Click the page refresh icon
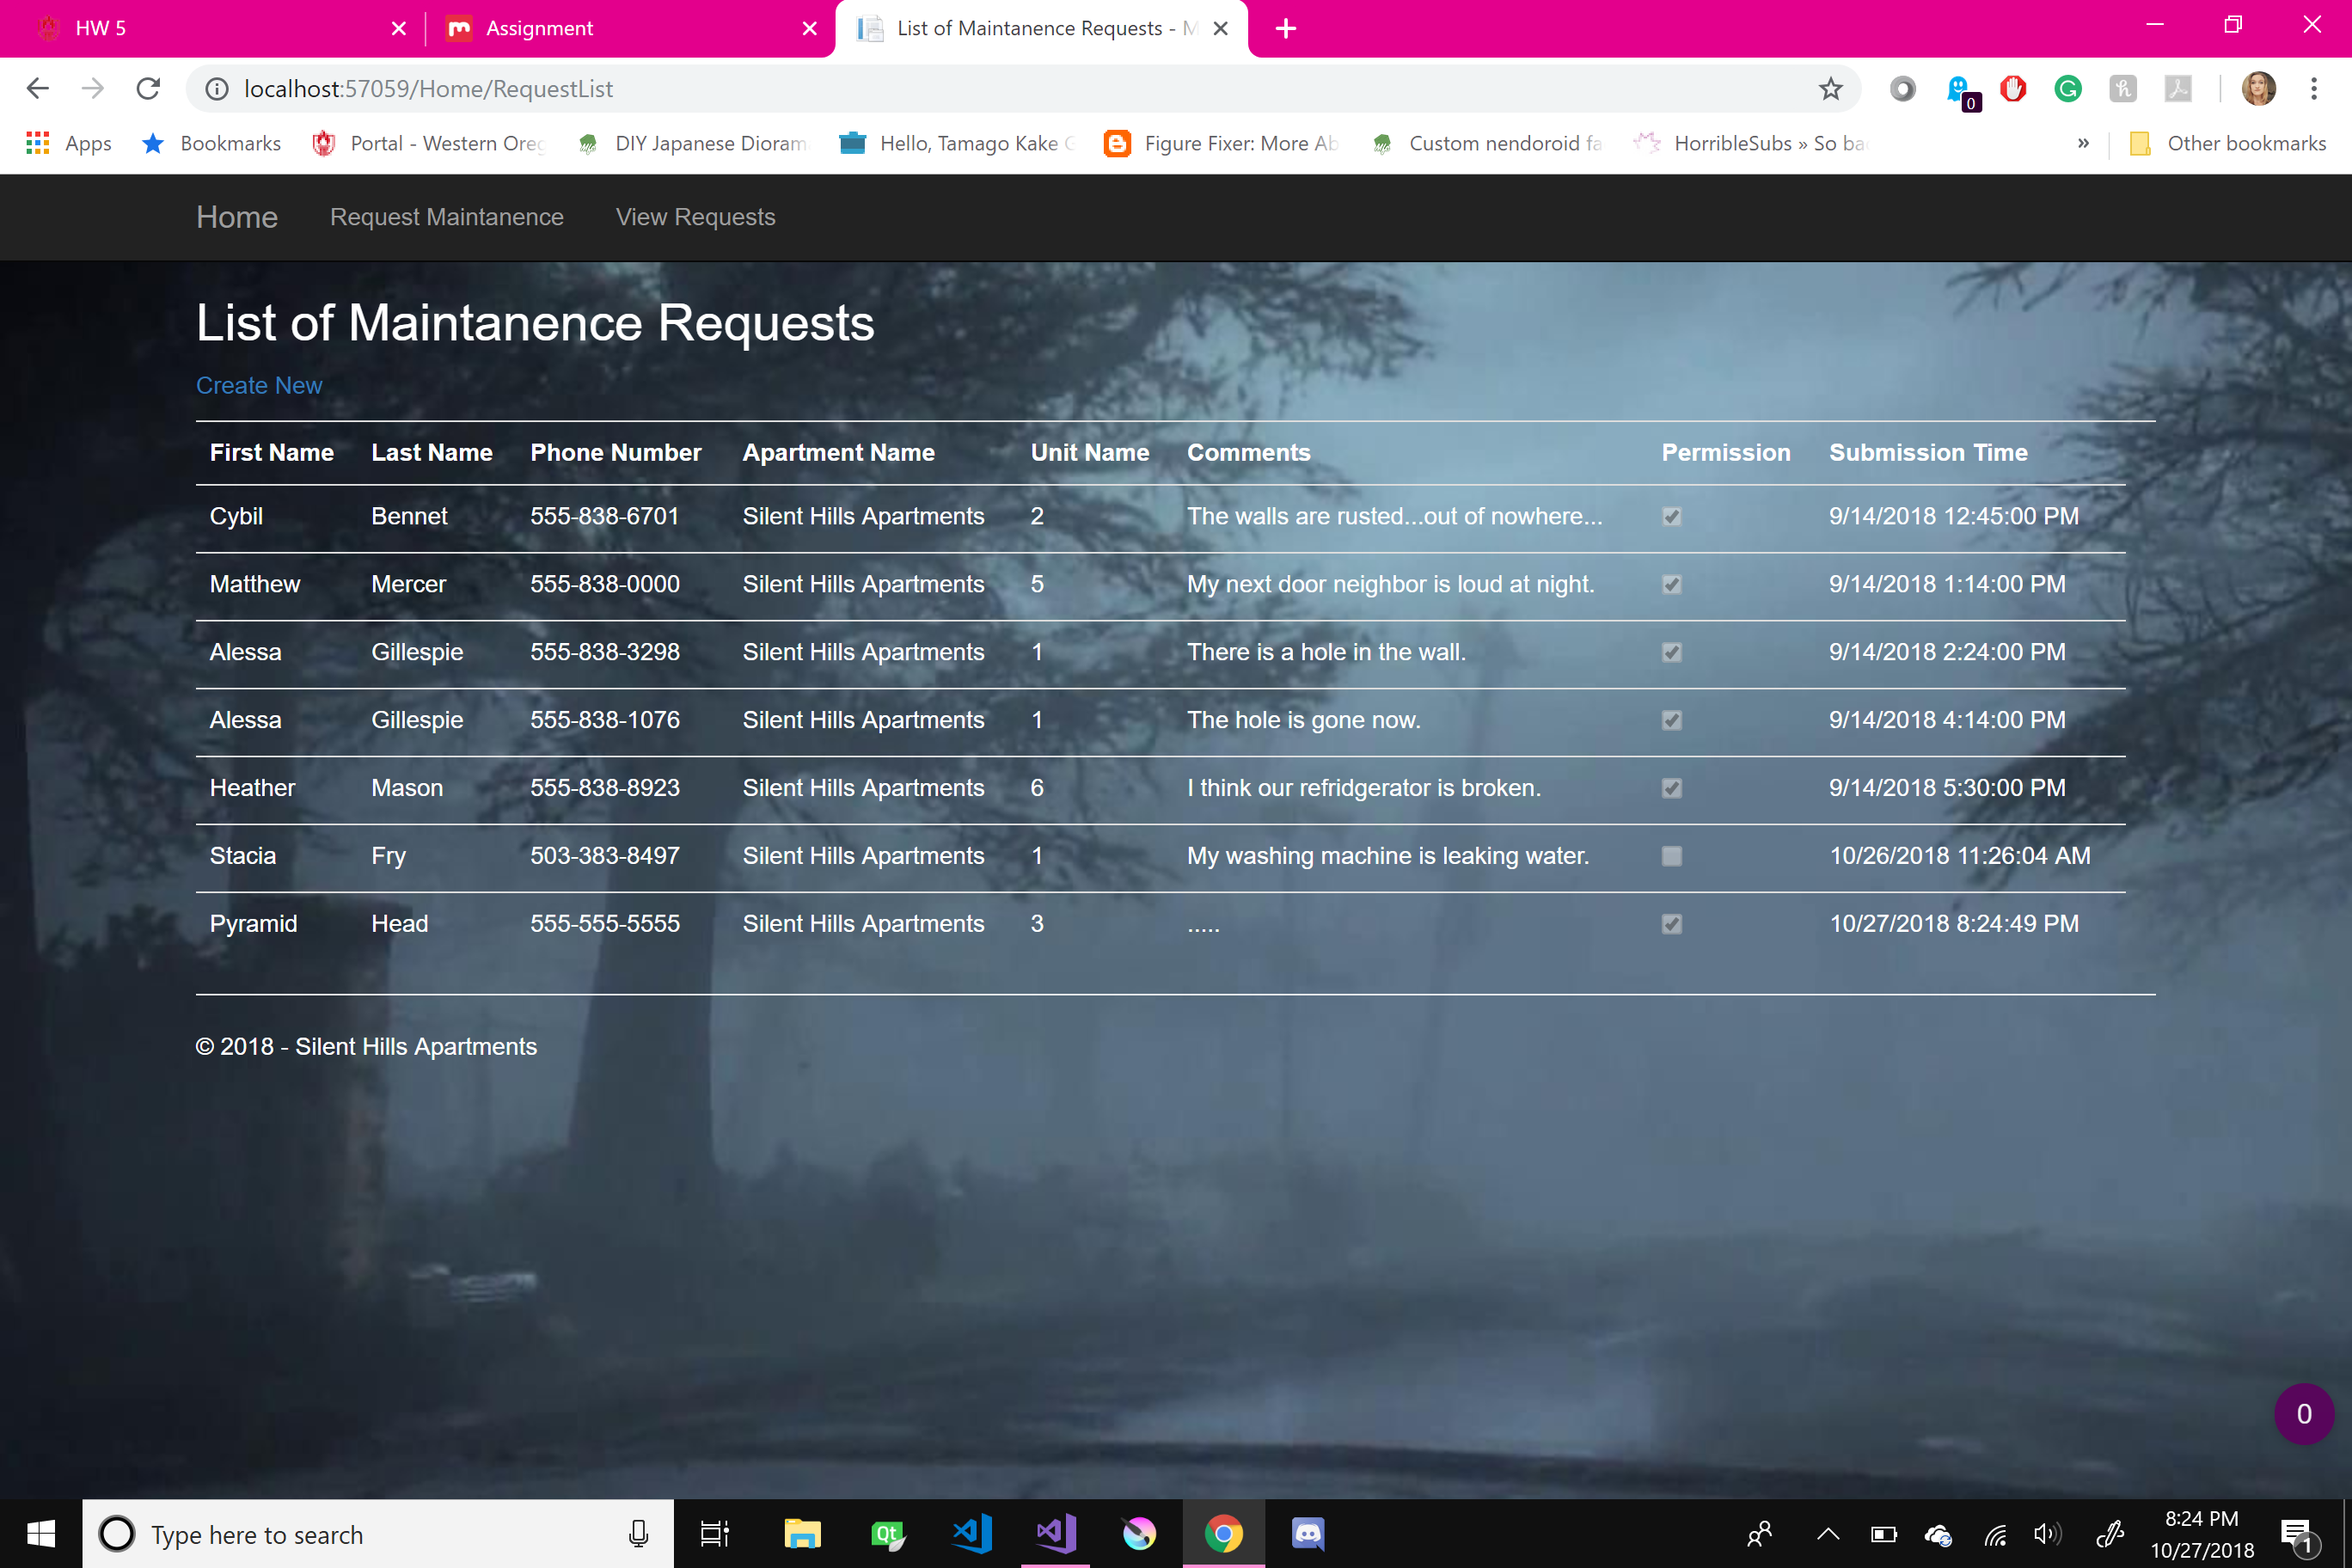 (x=150, y=89)
